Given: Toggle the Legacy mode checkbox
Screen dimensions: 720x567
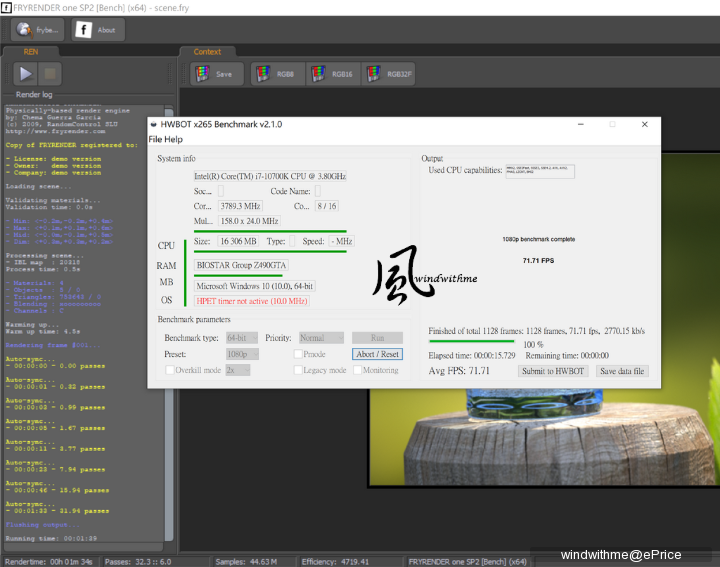Looking at the screenshot, I should click(x=298, y=370).
